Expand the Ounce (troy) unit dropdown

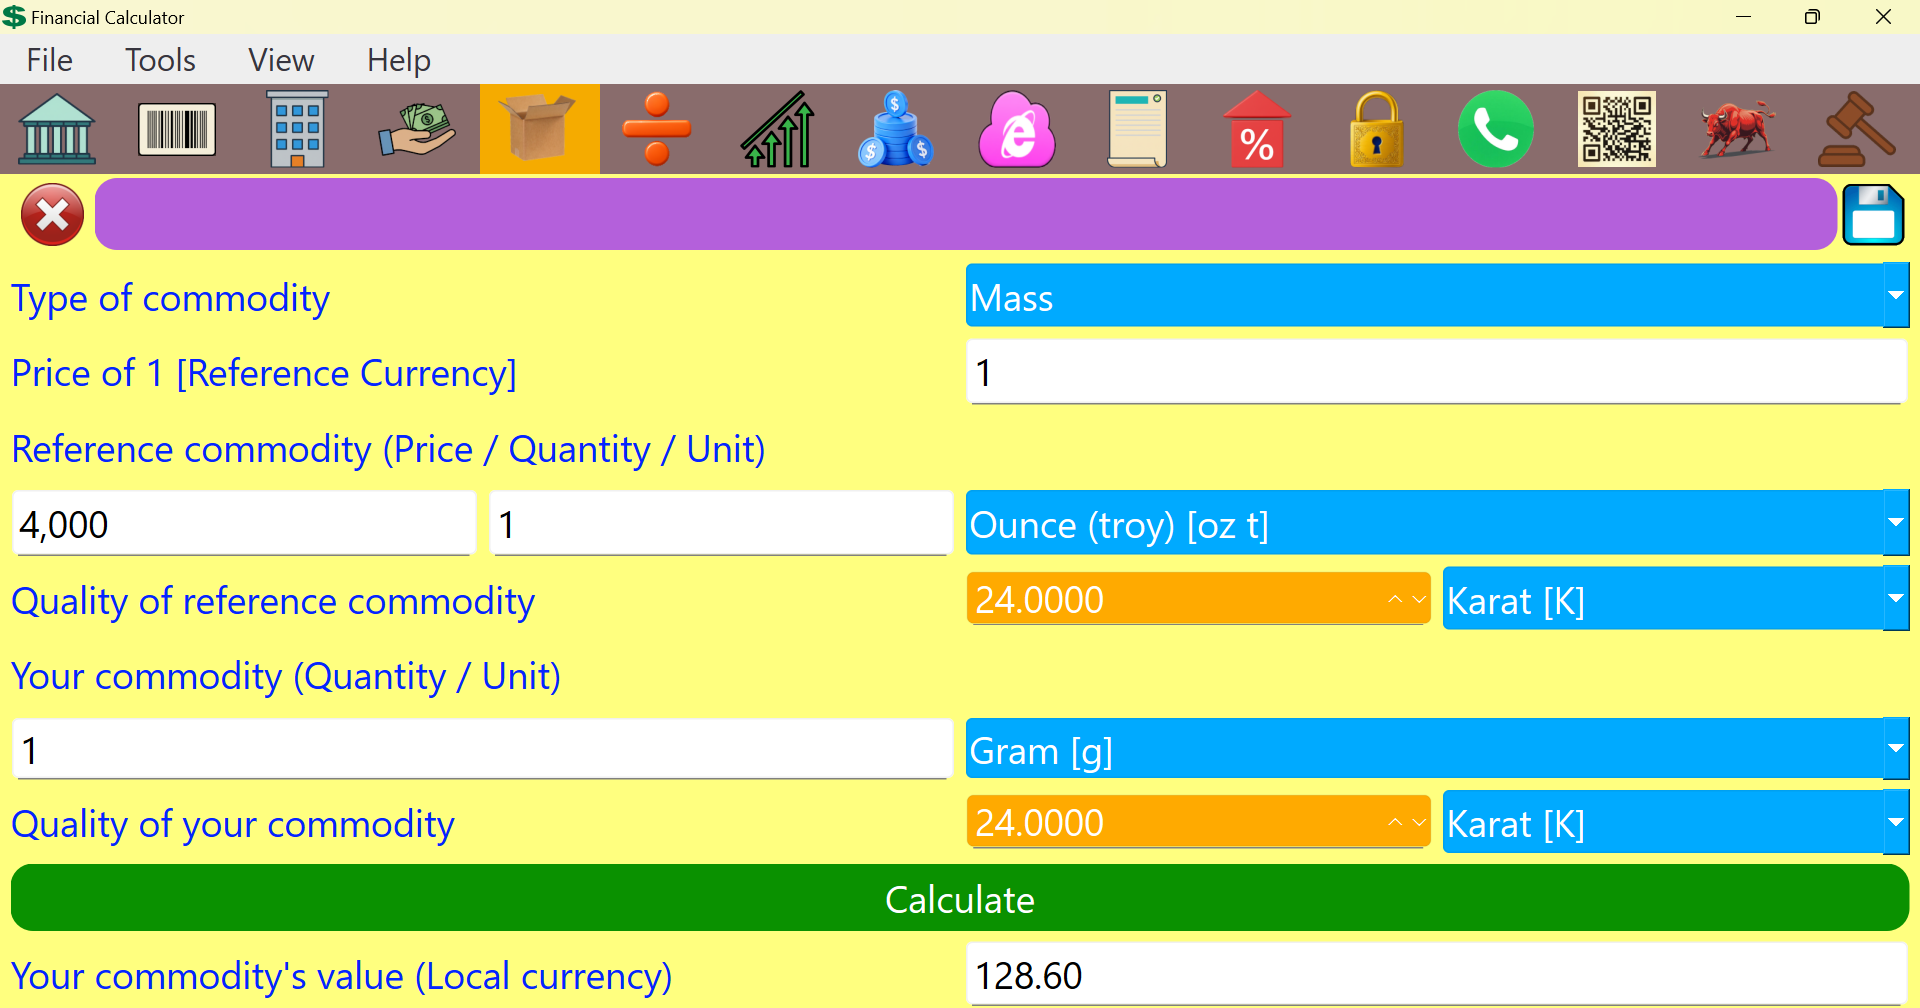pos(1896,522)
